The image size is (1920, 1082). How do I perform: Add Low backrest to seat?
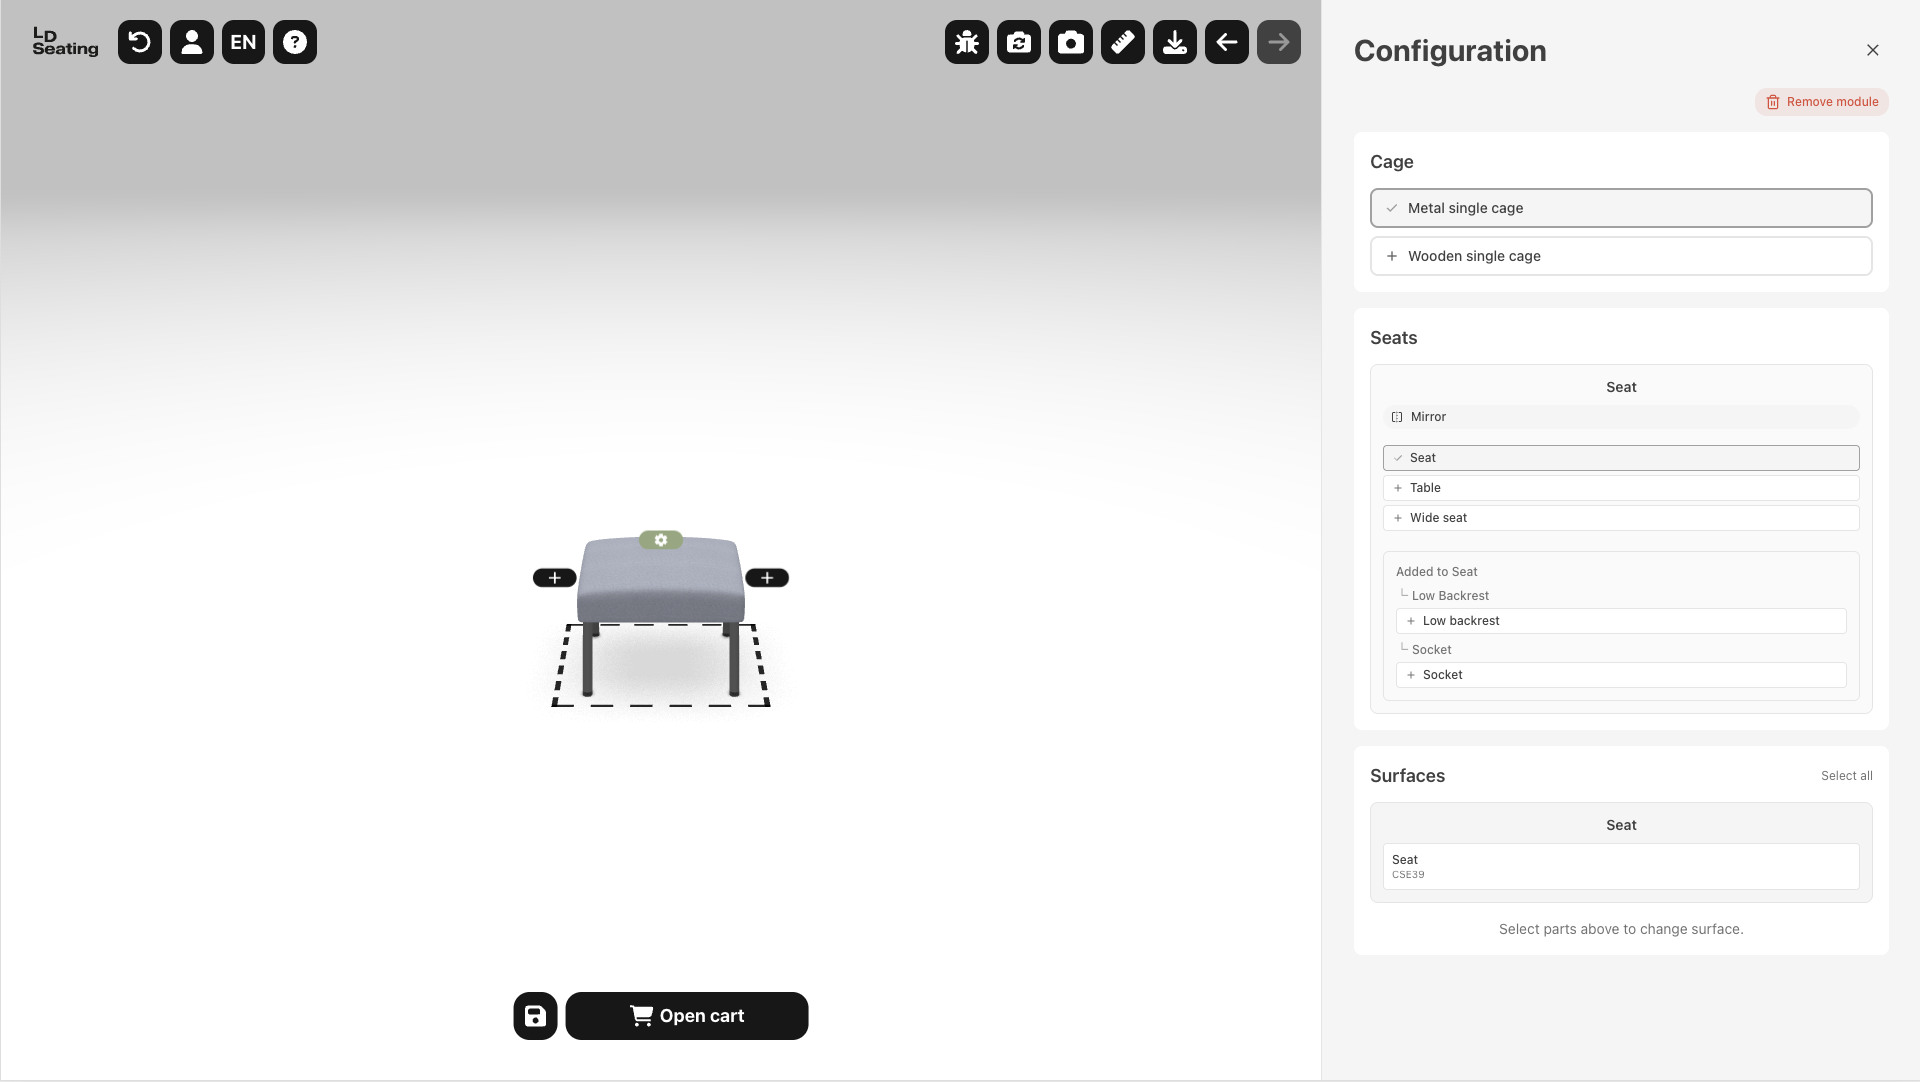click(x=1620, y=621)
